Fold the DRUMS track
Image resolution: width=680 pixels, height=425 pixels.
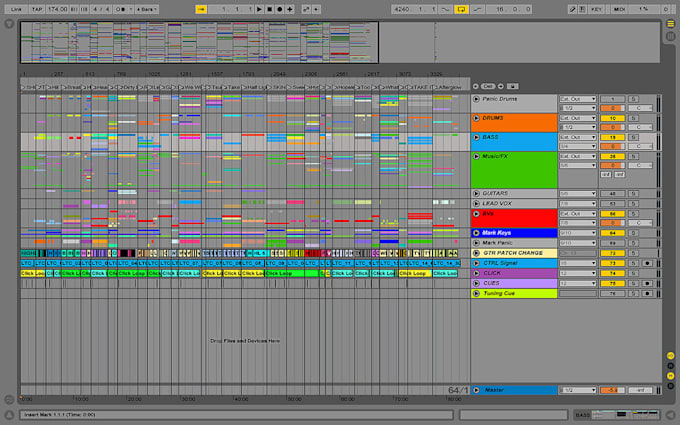[476, 118]
